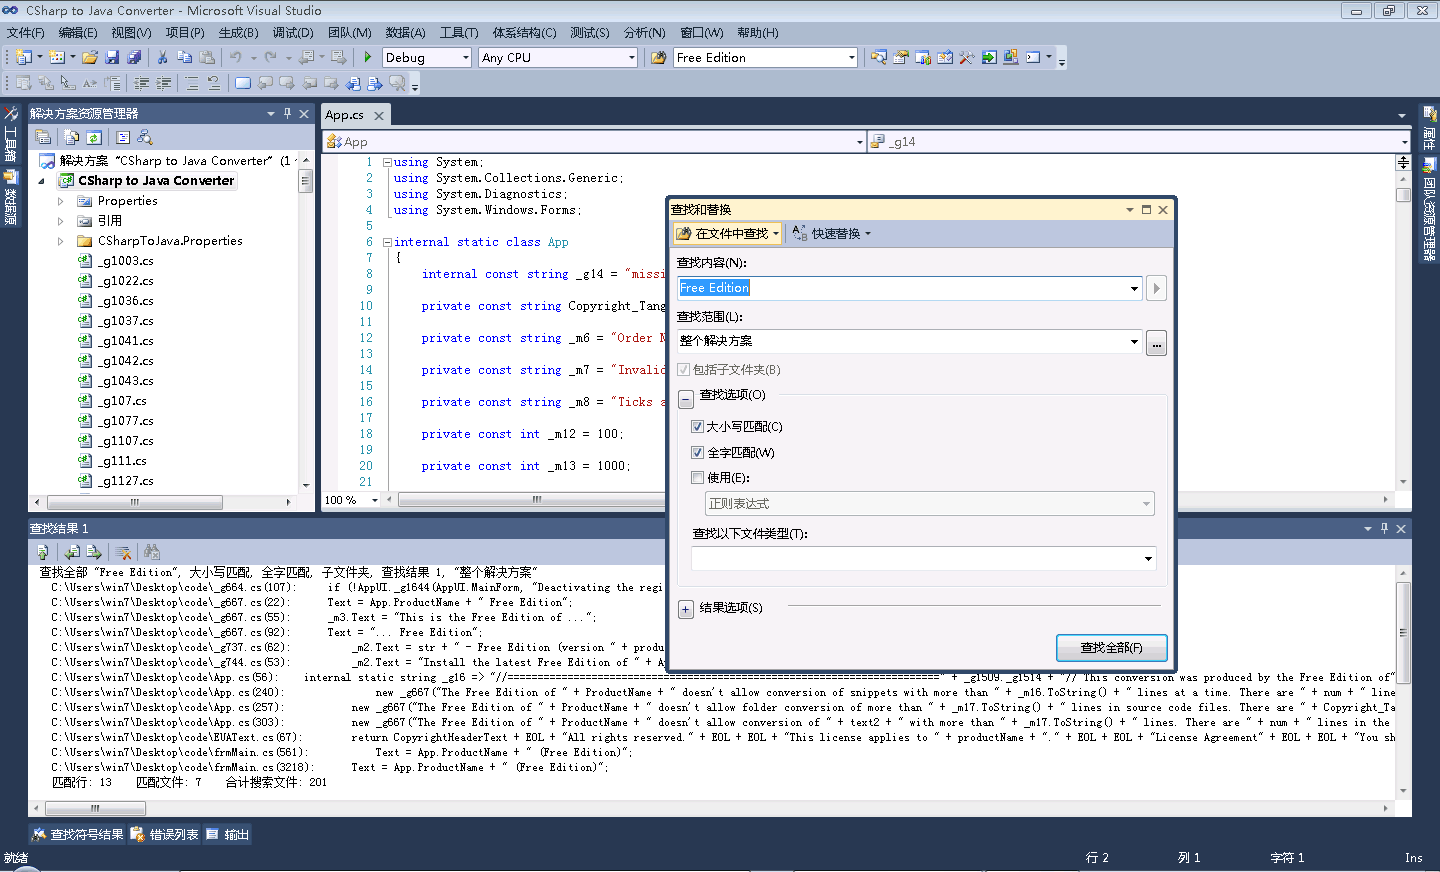This screenshot has width=1440, height=872.
Task: Click the Find in Files toolbar icon
Action: coord(658,58)
